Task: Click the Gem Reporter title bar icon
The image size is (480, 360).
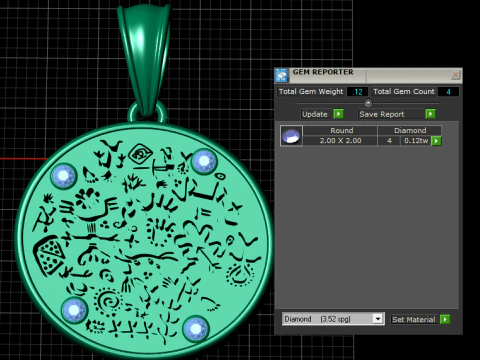Action: pos(281,75)
